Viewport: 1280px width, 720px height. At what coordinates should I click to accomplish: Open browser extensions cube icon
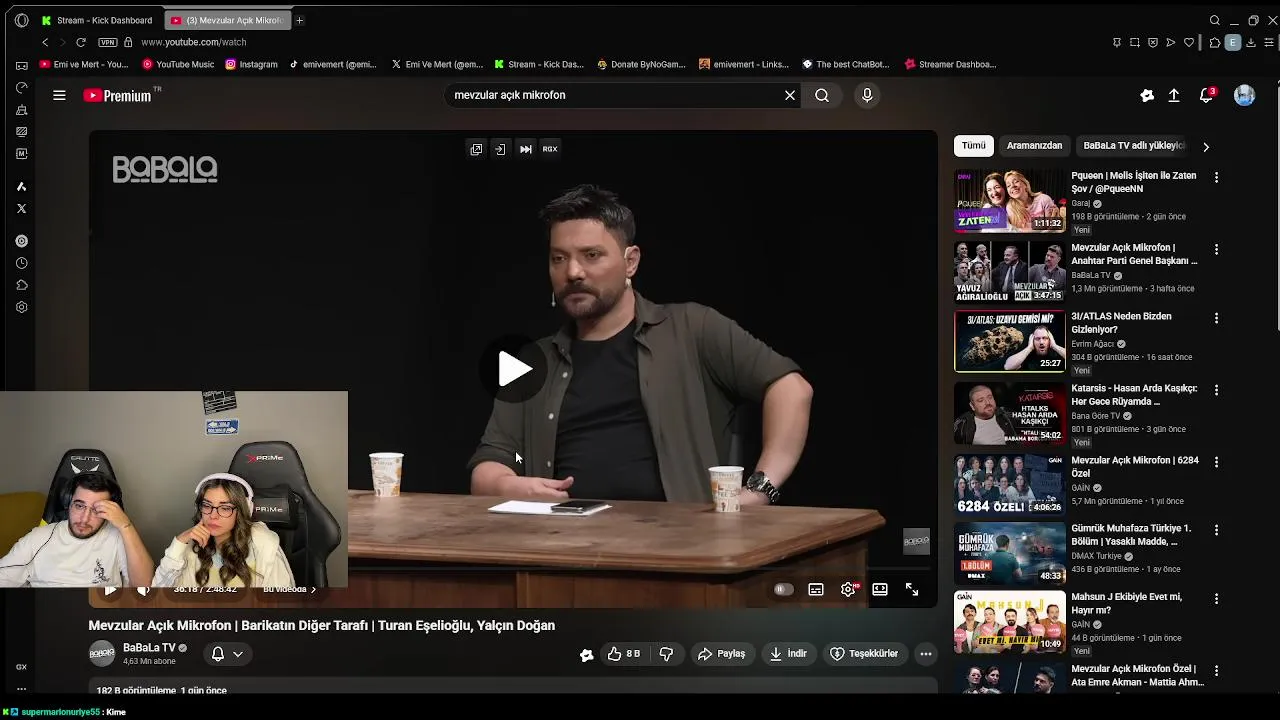pos(1214,42)
